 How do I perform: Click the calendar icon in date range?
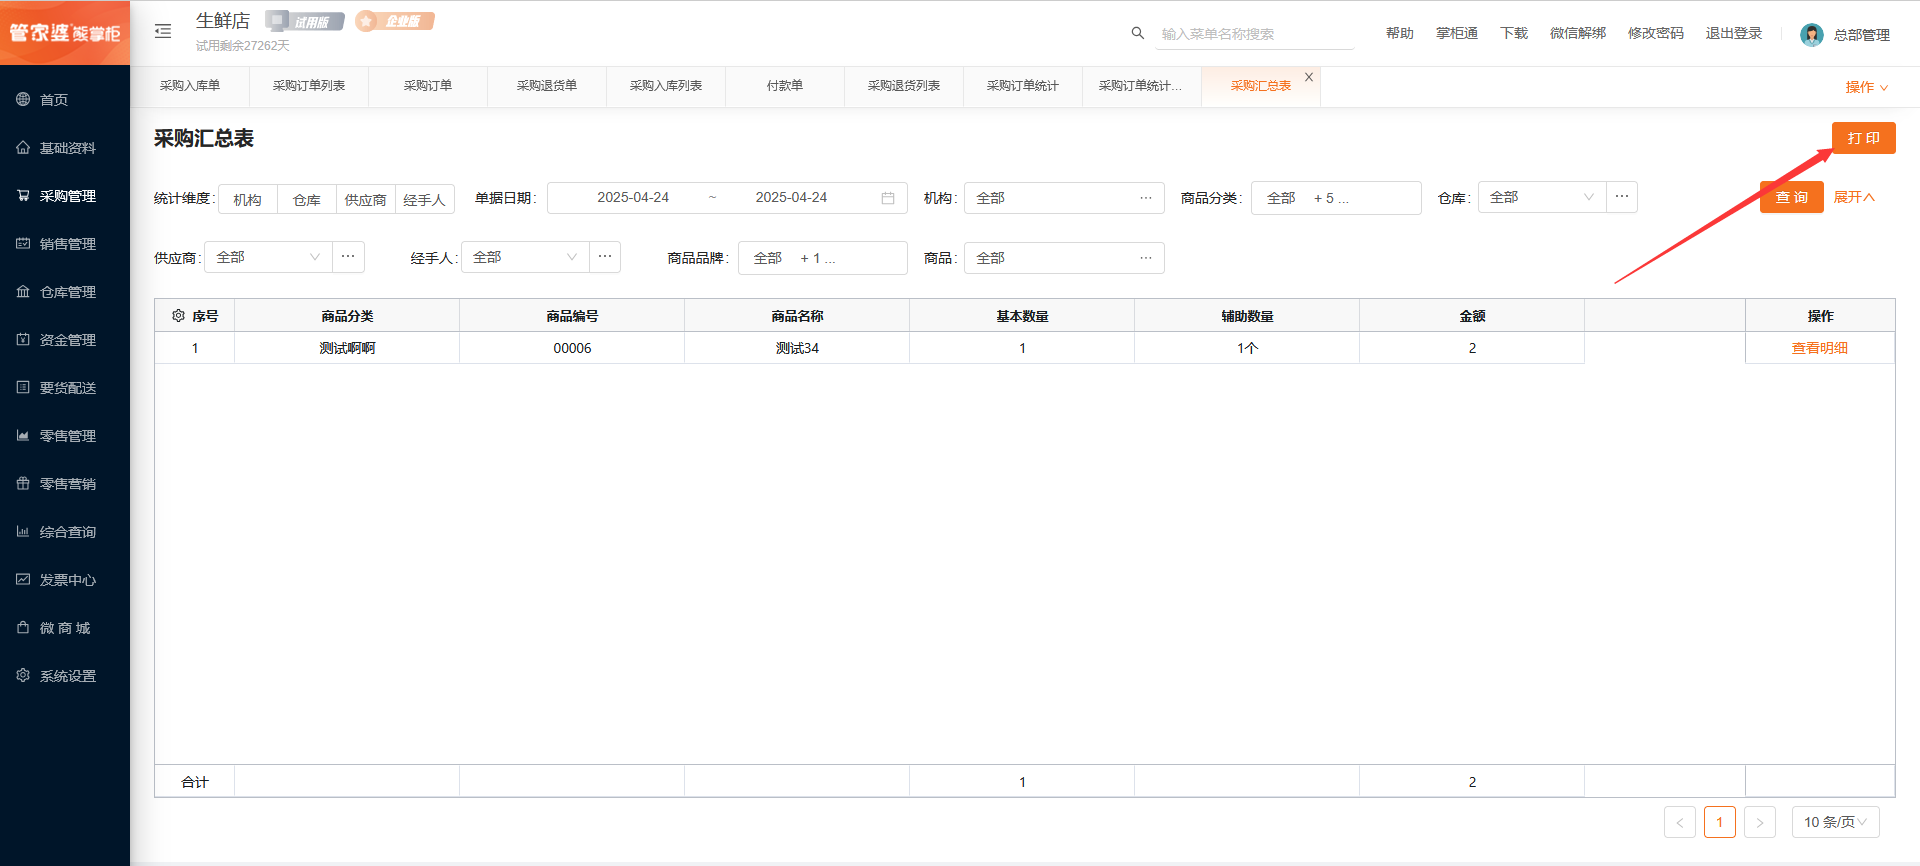click(888, 198)
